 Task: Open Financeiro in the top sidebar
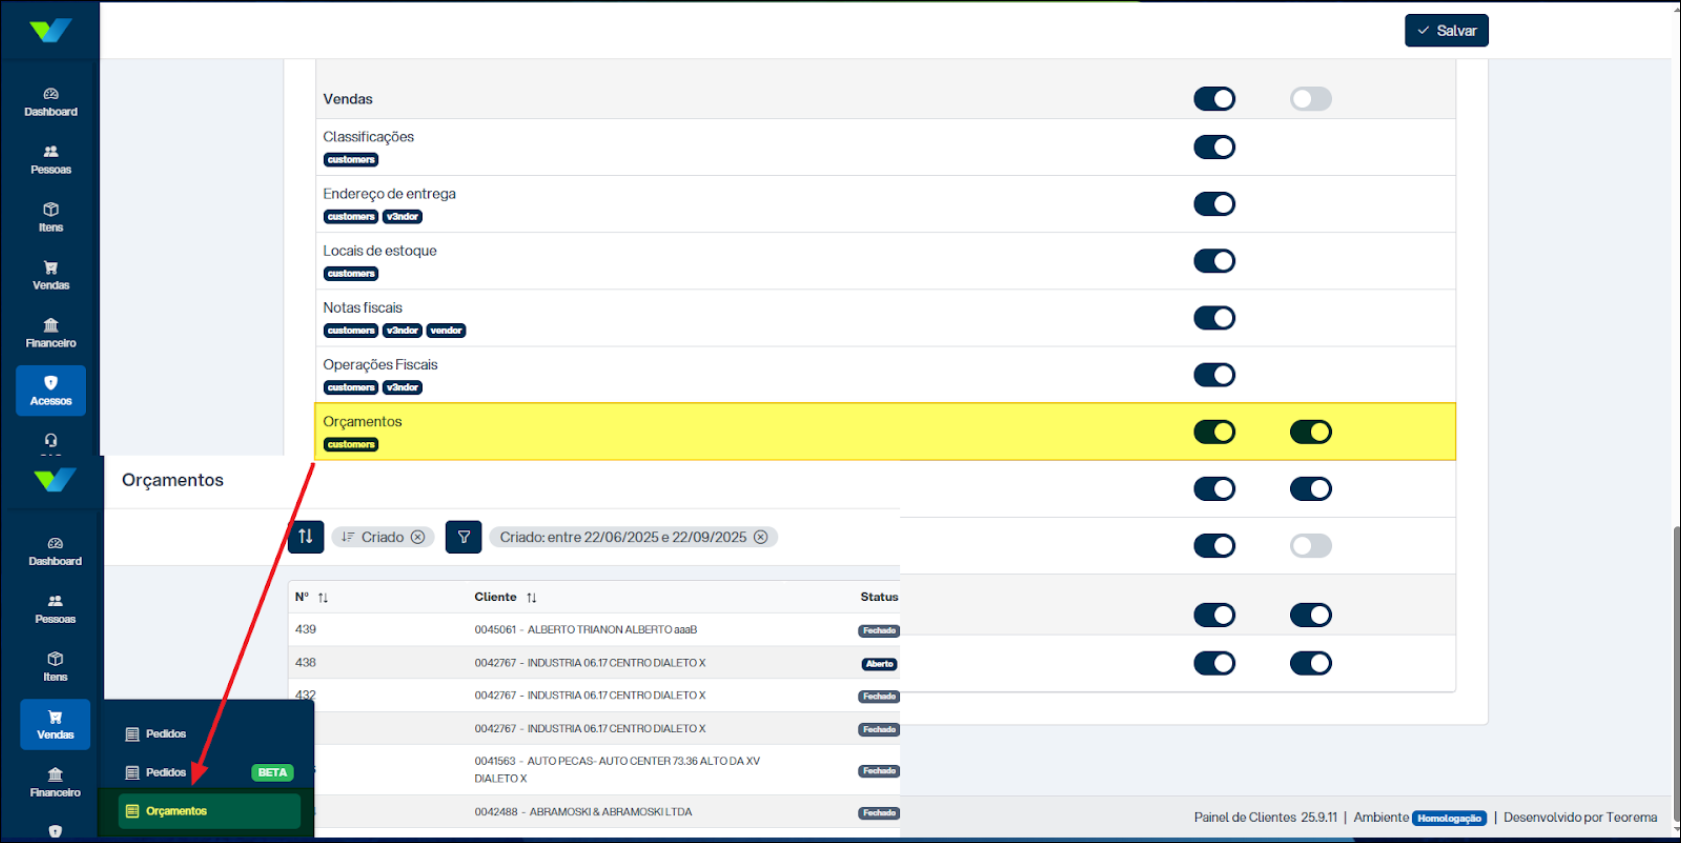pos(51,333)
